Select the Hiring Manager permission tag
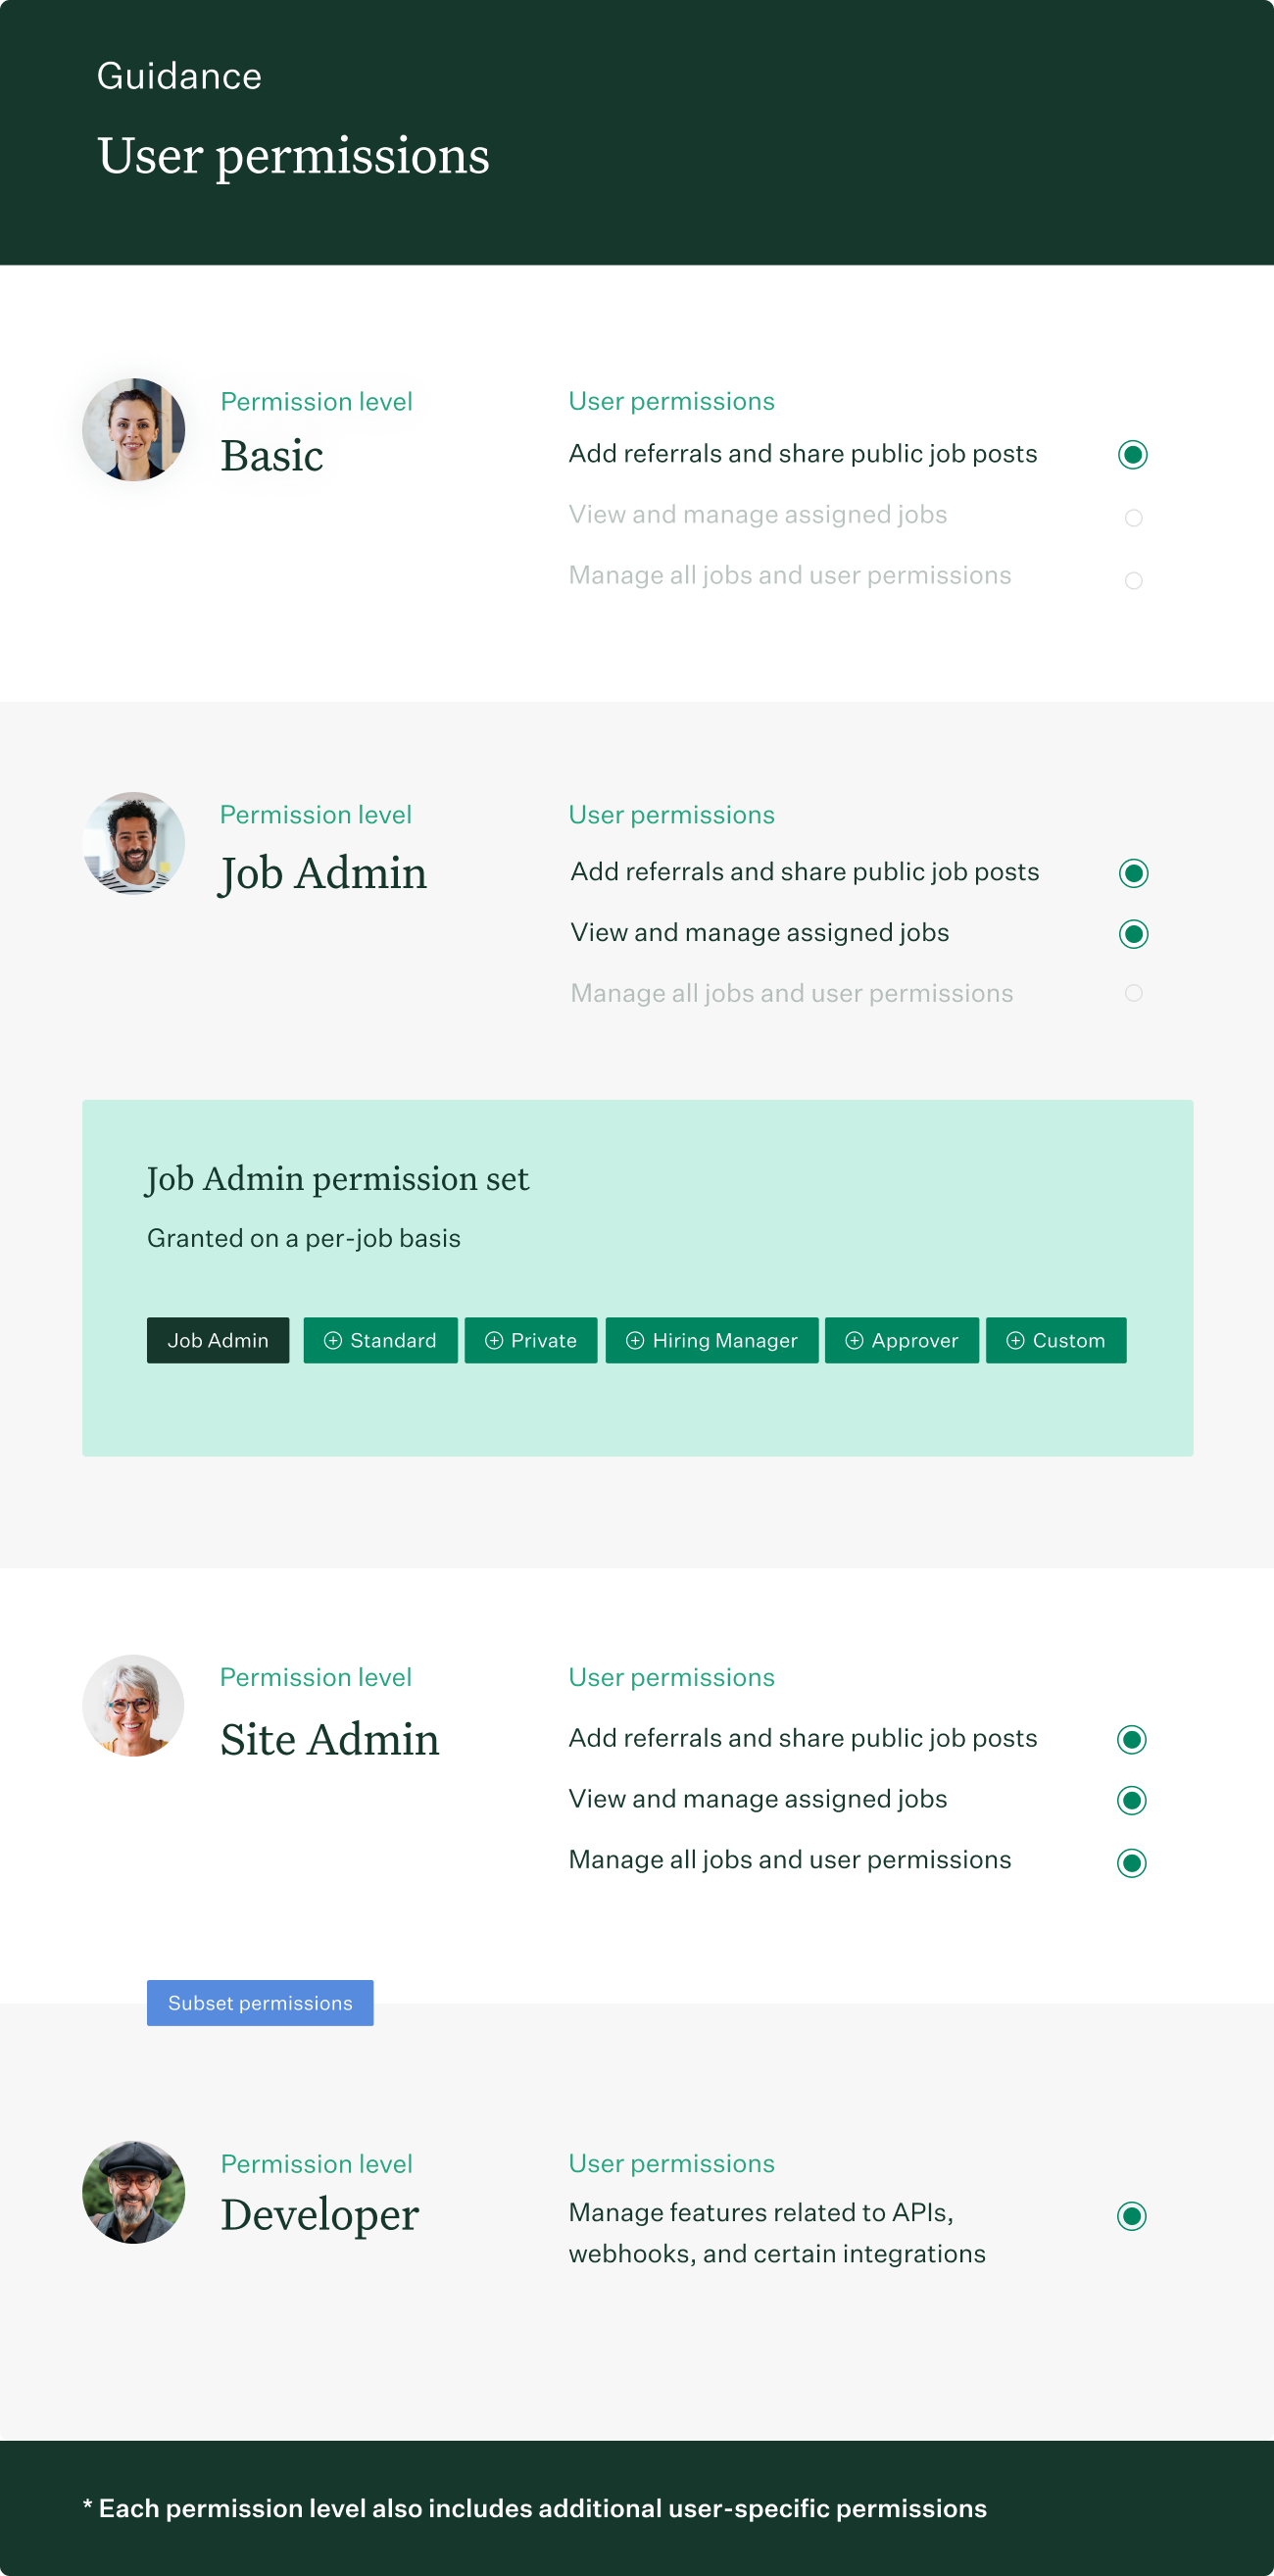Screen dimensions: 1274x2576 pos(712,1340)
